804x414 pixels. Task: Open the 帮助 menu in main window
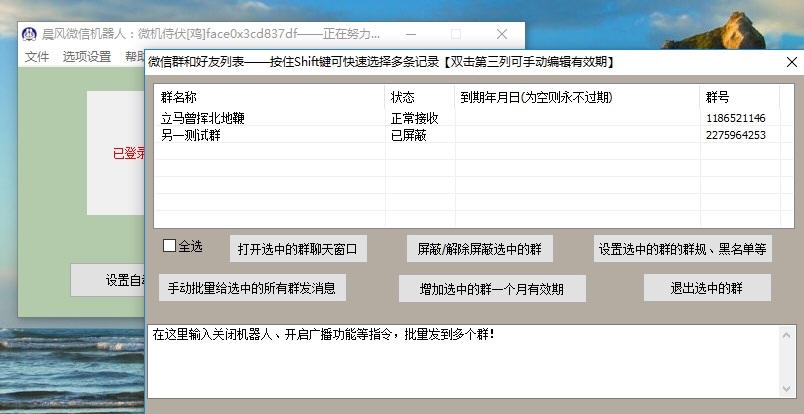(x=134, y=56)
